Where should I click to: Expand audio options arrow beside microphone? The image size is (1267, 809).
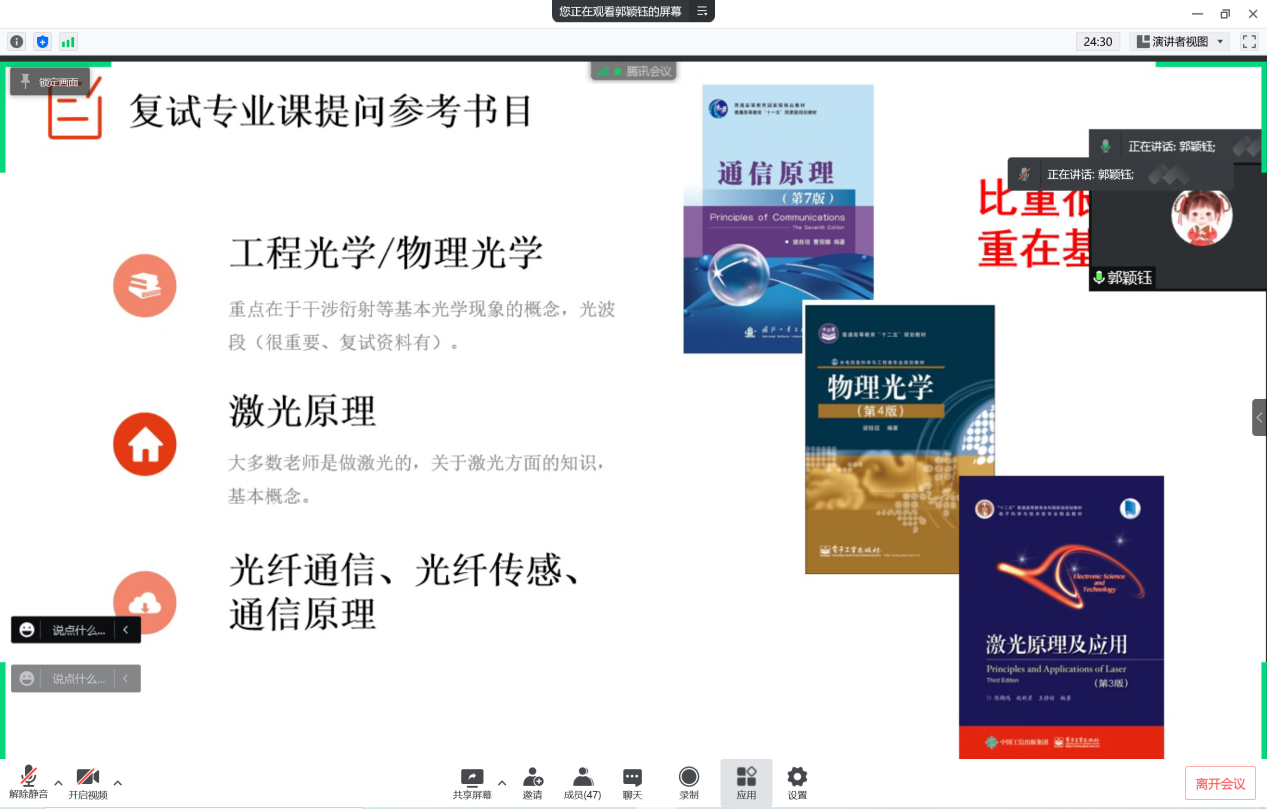(x=58, y=782)
